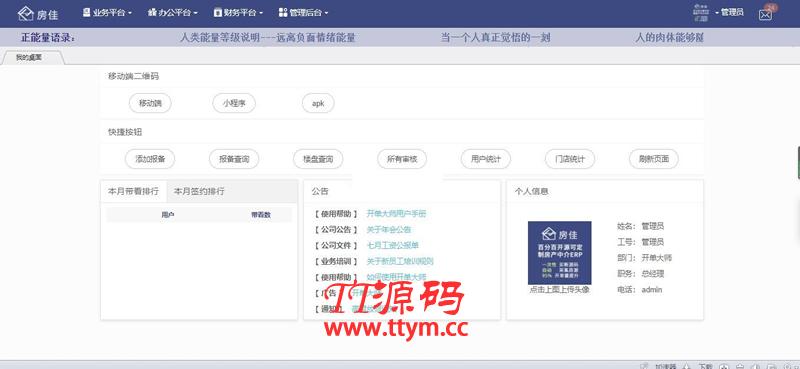The width and height of the screenshot is (800, 369).
Task: Click the 当一个人真正觉悟的一刻 marquee text
Action: coord(495,37)
